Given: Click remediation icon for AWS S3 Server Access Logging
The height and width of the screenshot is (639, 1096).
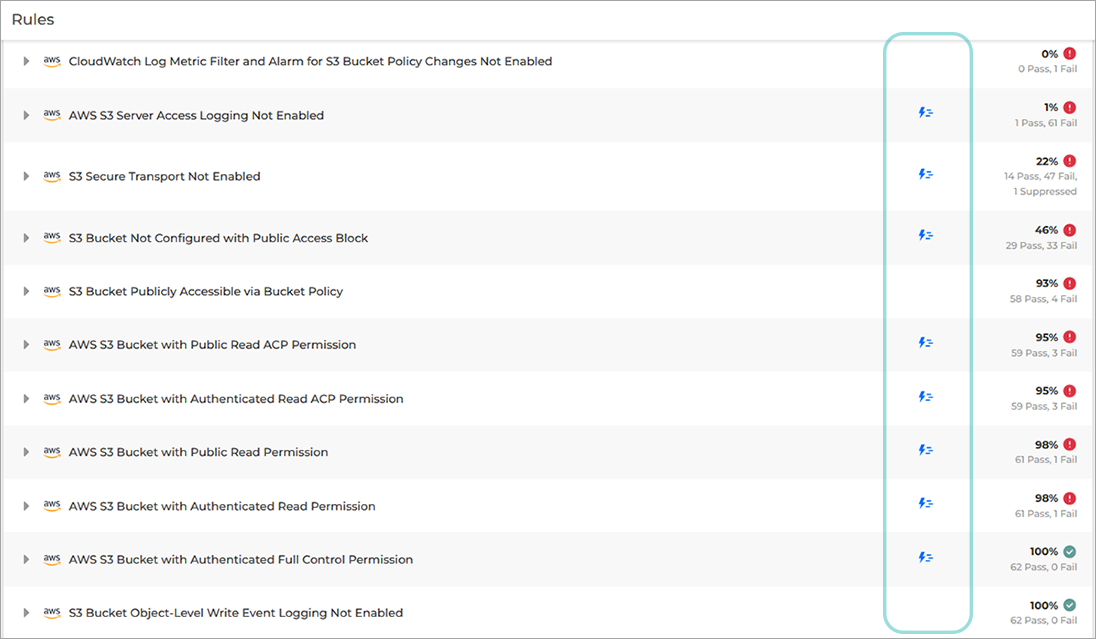Looking at the screenshot, I should click(925, 113).
